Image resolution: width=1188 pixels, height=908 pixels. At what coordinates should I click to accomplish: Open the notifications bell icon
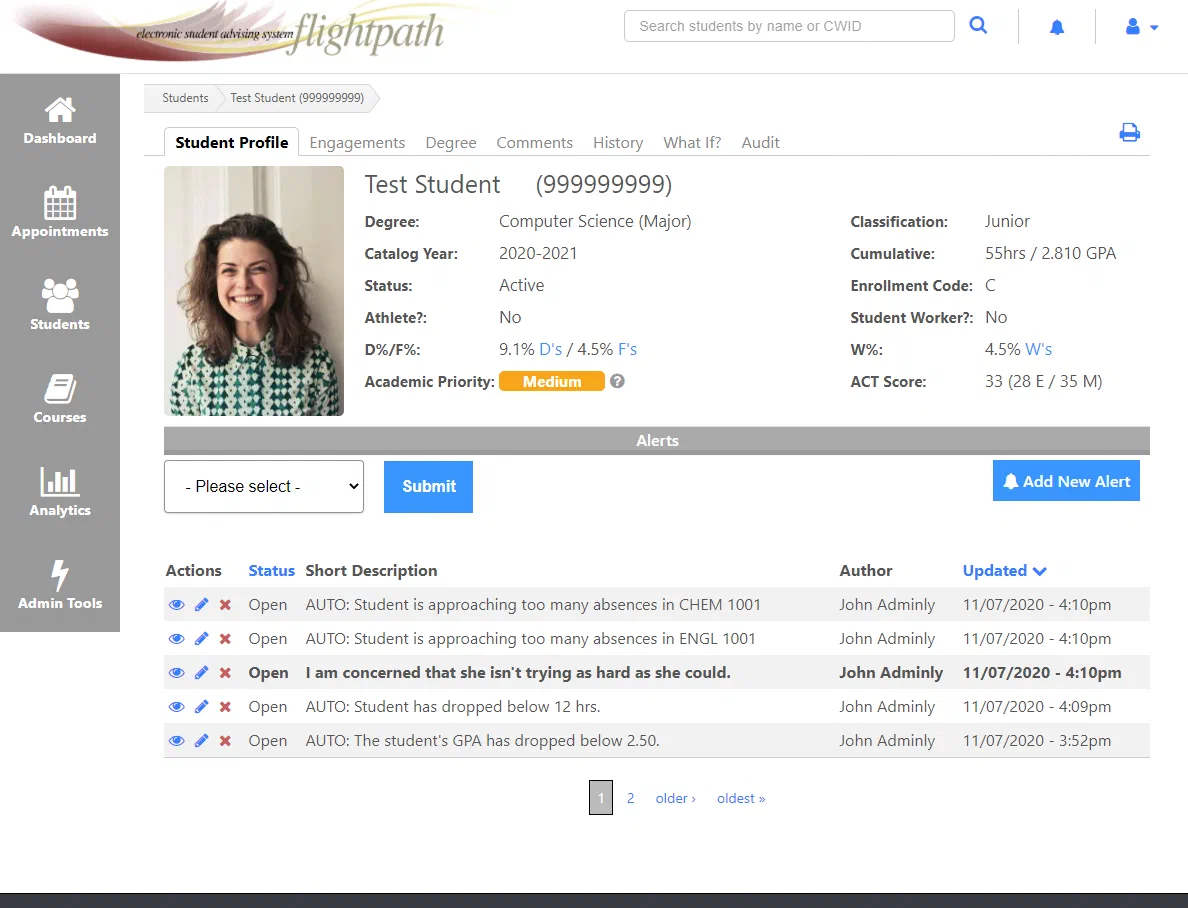coord(1057,27)
